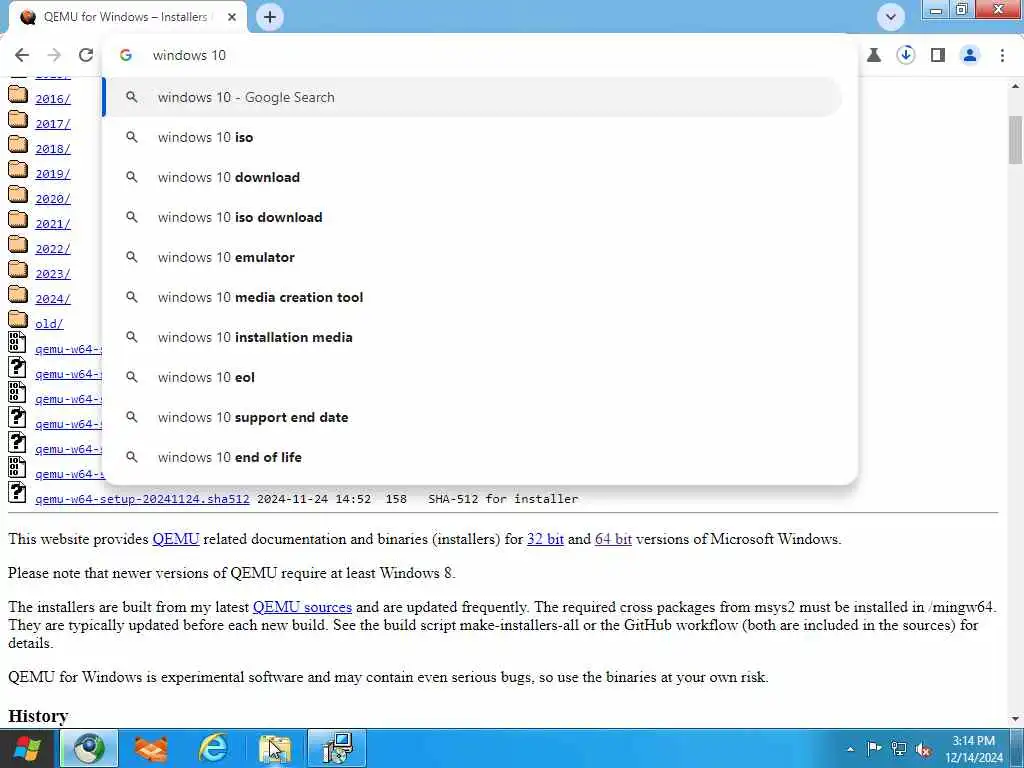The height and width of the screenshot is (768, 1024).
Task: Show hidden tray icons arrow
Action: pos(850,749)
